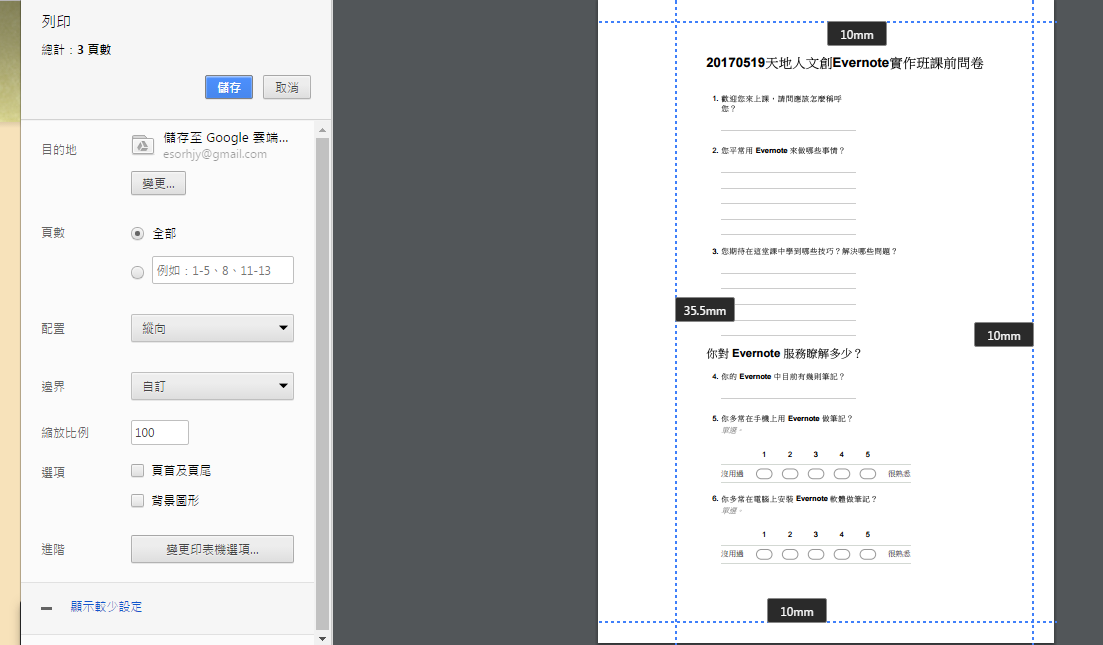This screenshot has width=1103, height=645.
Task: Click the 縮放比例 scale field showing 100
Action: click(x=160, y=433)
